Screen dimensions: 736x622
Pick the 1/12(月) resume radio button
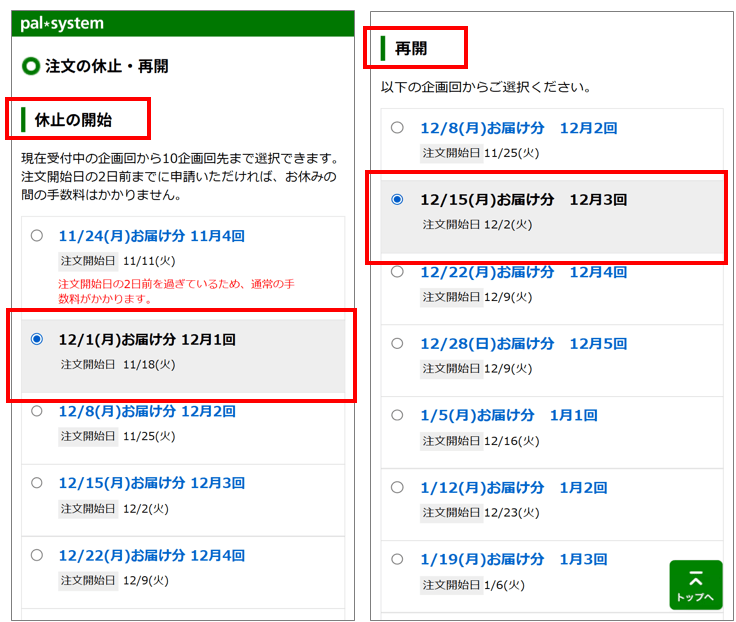pos(397,487)
